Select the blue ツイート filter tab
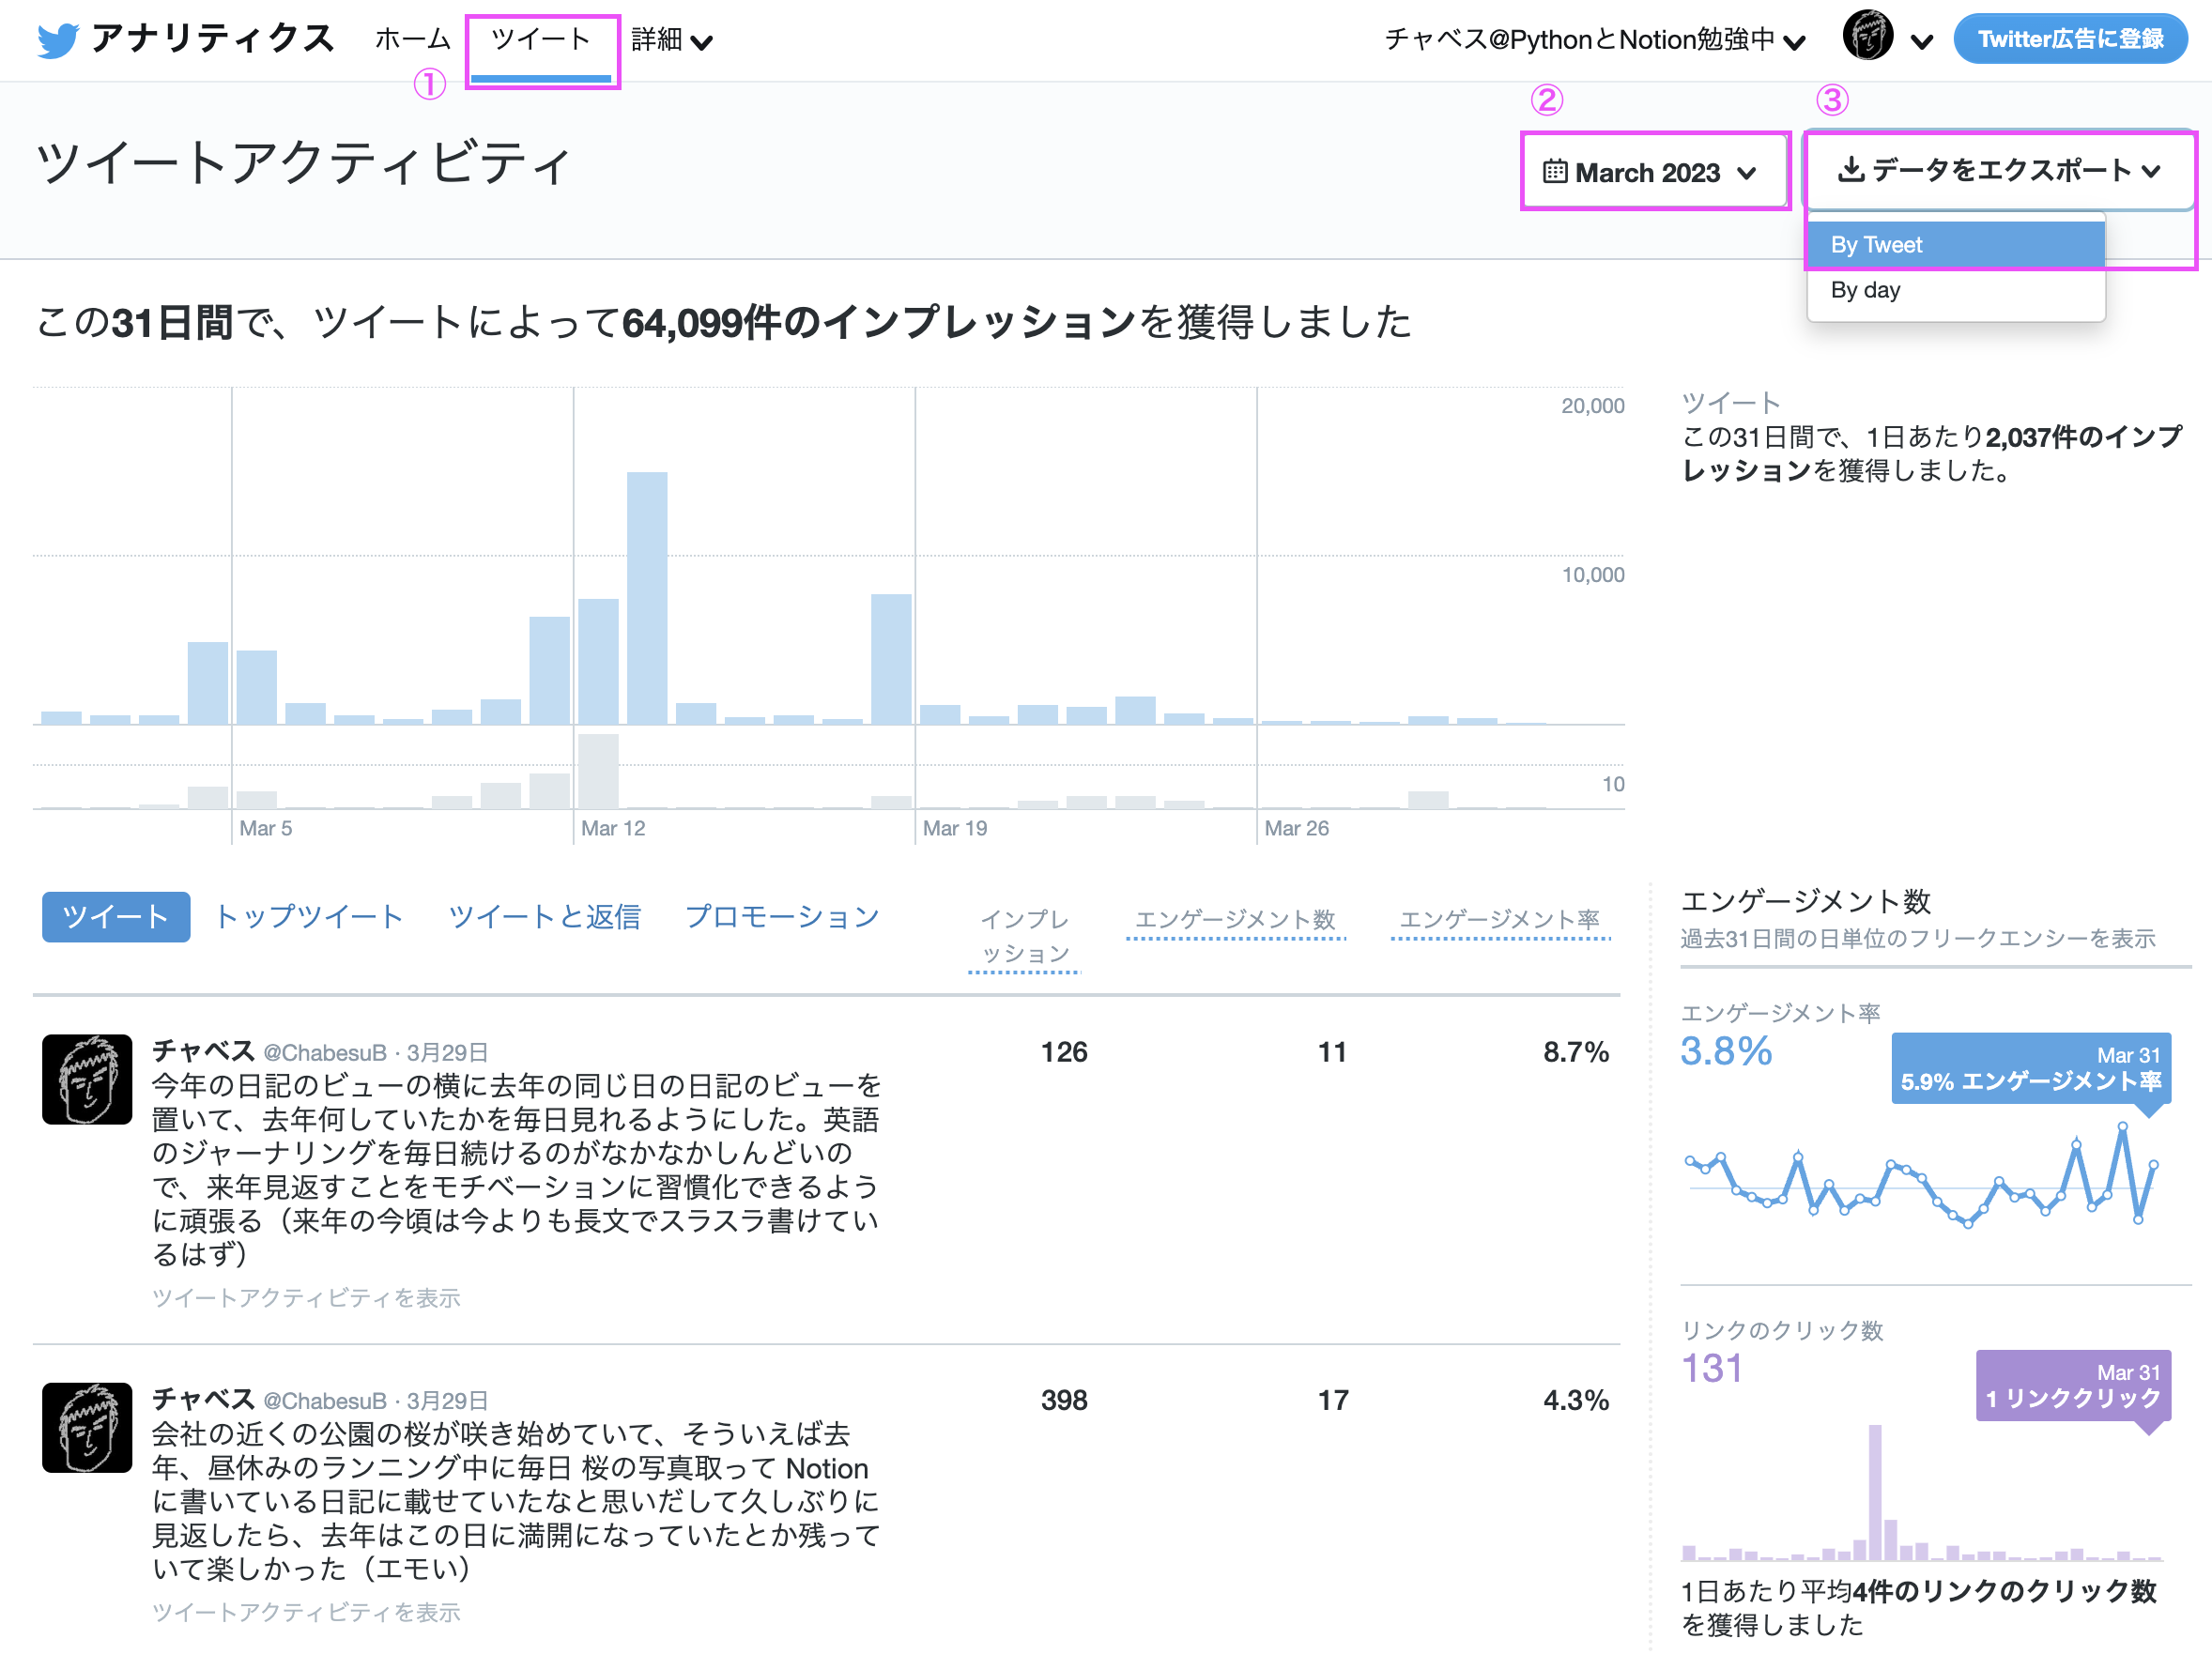The height and width of the screenshot is (1654, 2212). click(x=116, y=916)
